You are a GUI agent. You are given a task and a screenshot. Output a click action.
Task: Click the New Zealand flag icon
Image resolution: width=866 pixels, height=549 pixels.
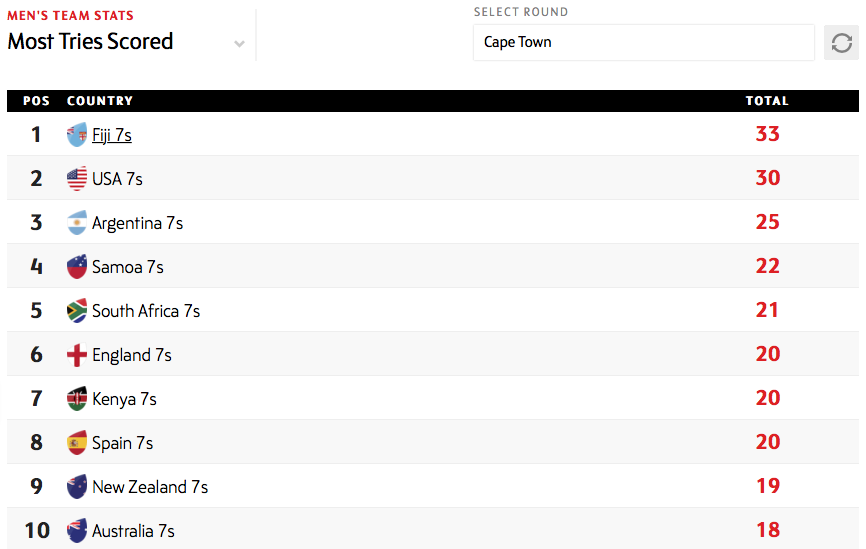pyautogui.click(x=77, y=487)
